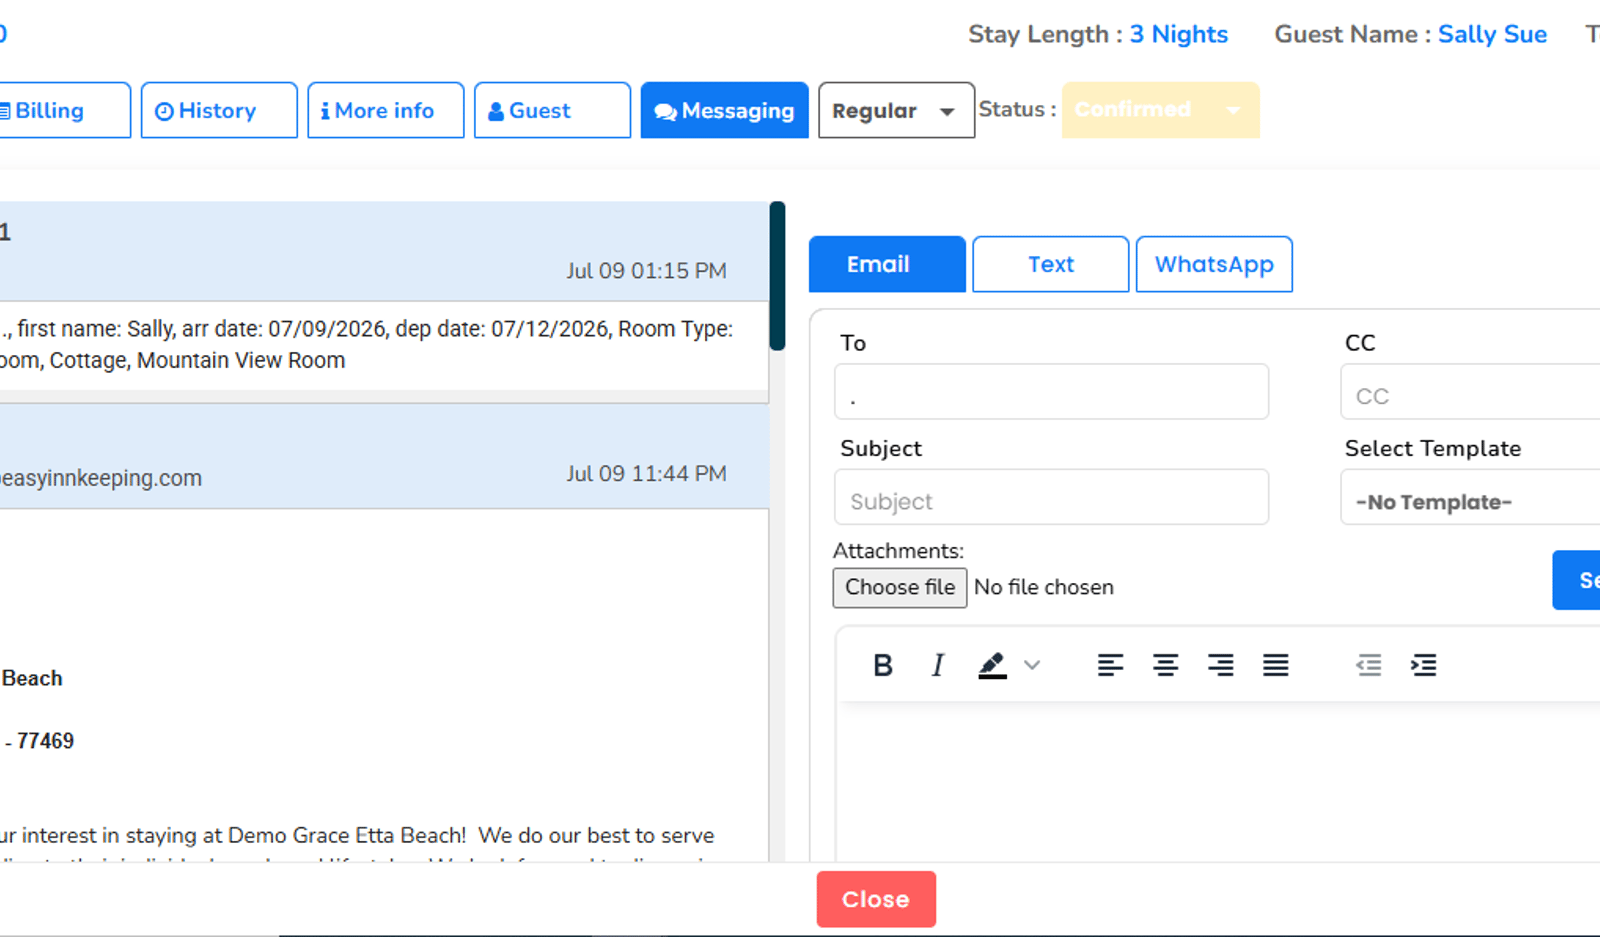This screenshot has height=937, width=1600.
Task: Switch to the WhatsApp messaging tab
Action: point(1214,264)
